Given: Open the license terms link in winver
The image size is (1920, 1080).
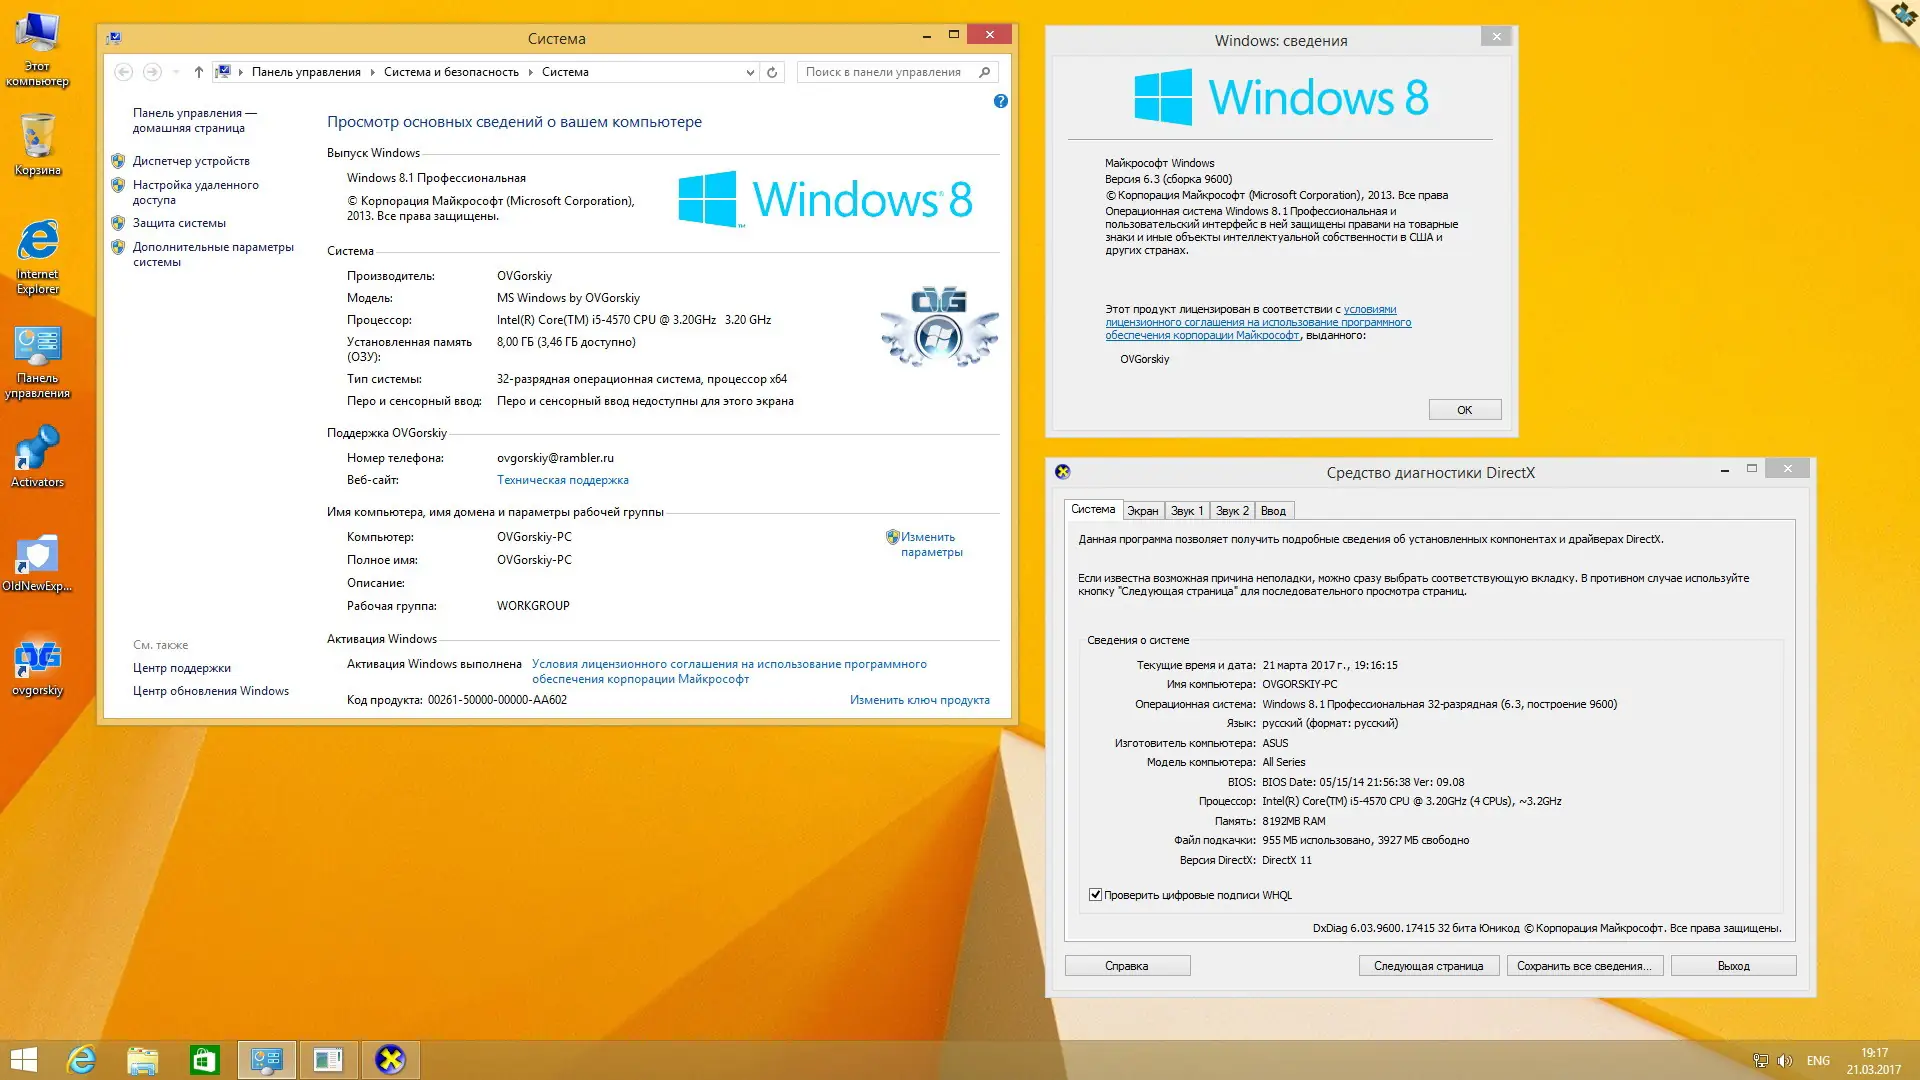Looking at the screenshot, I should coord(1258,323).
